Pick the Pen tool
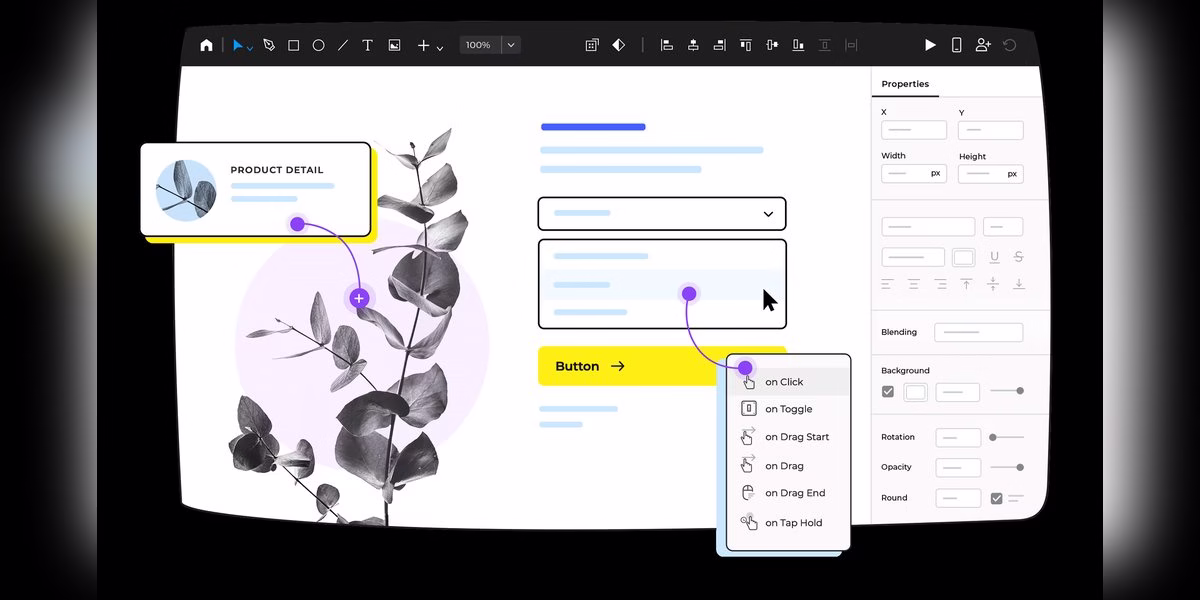This screenshot has height=600, width=1200. point(269,45)
